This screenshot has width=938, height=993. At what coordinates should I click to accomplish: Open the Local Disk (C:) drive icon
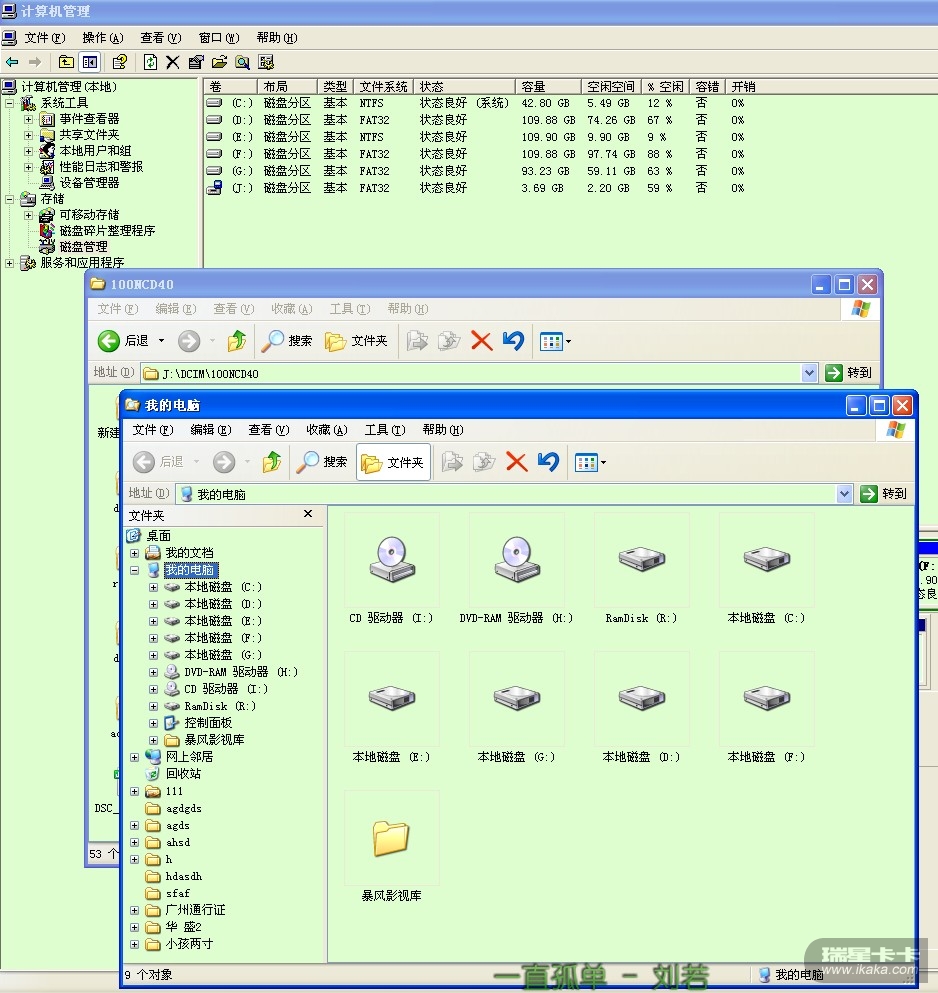point(765,561)
